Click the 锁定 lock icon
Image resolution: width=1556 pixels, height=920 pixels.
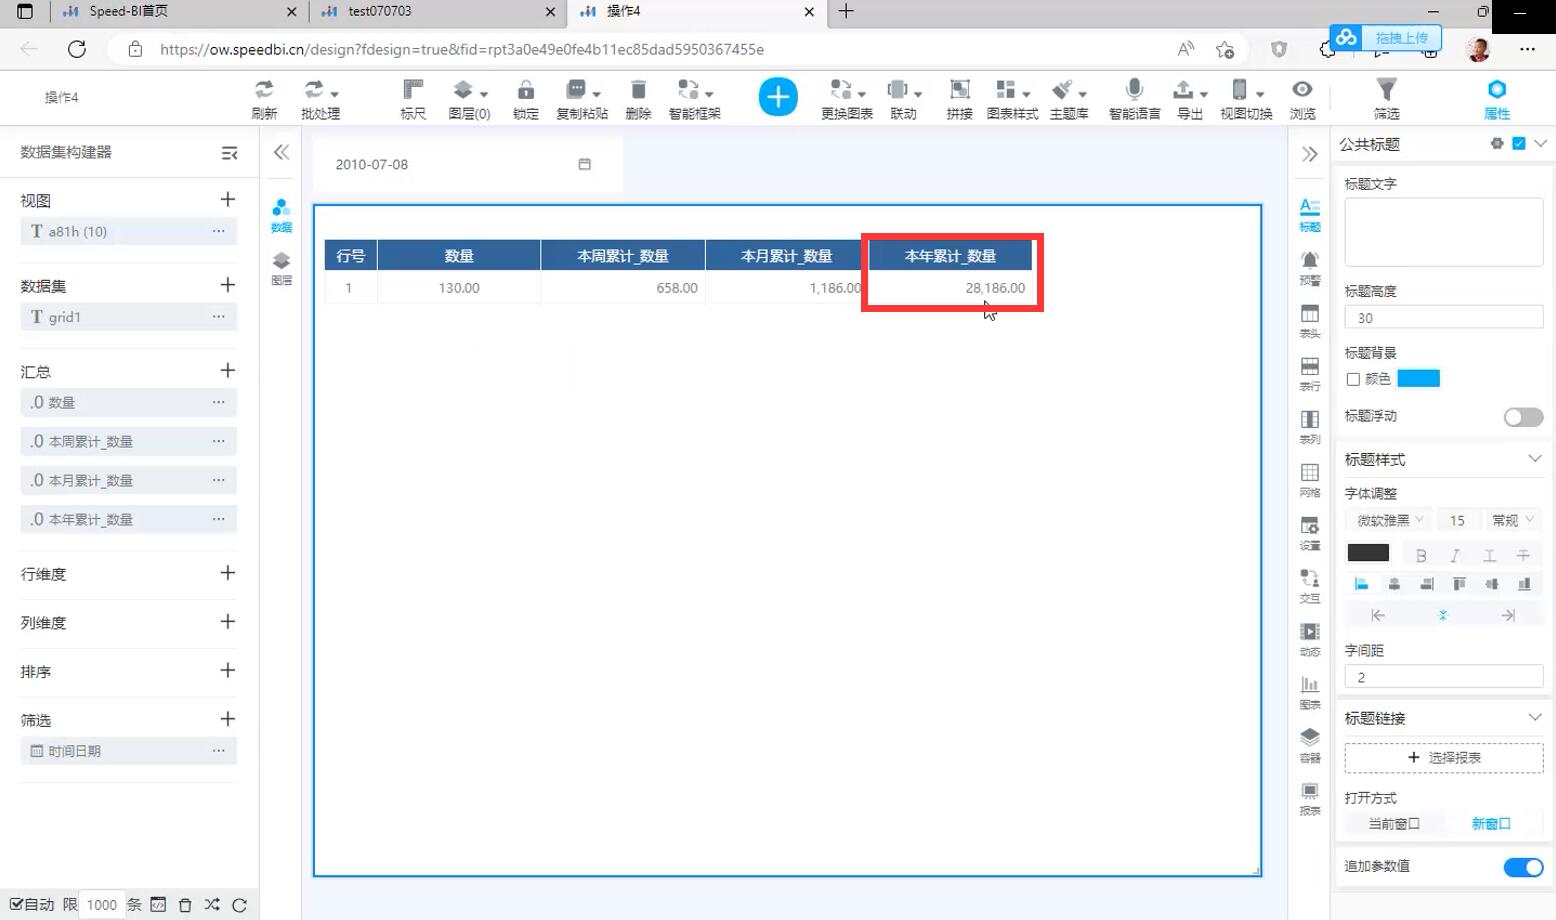click(x=526, y=98)
